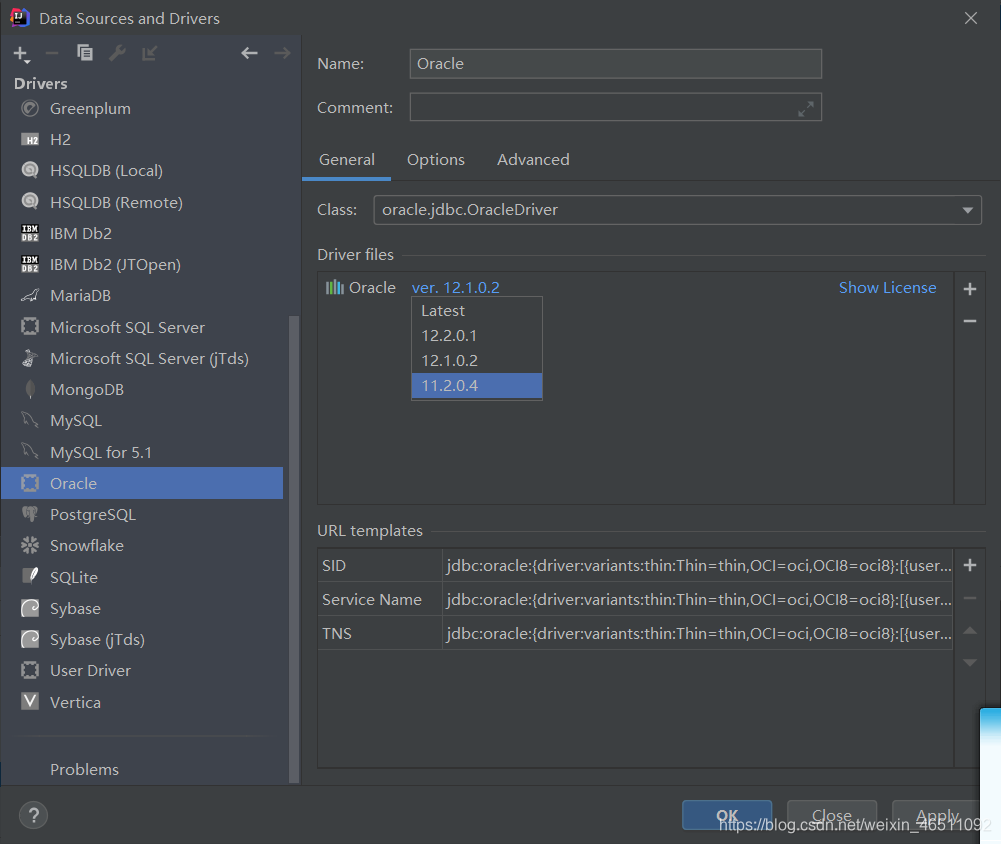
Task: Click the Microsoft SQL Server icon
Action: click(30, 327)
